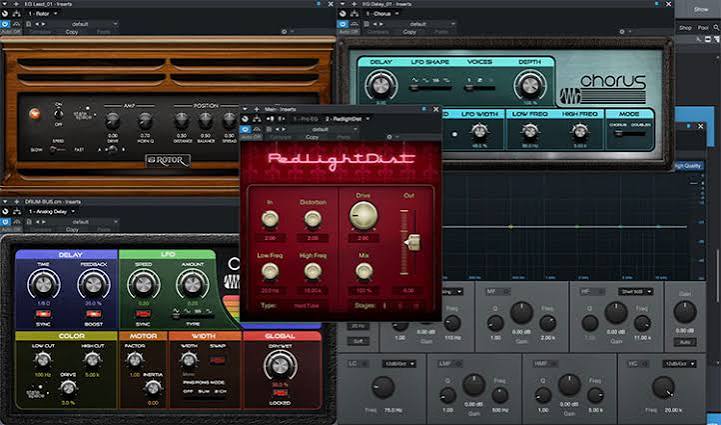Click the RedlightDist Drive knob

tap(363, 215)
